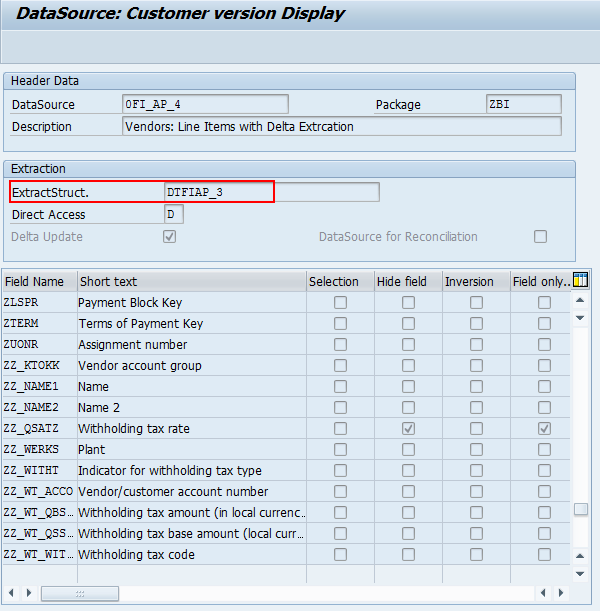The width and height of the screenshot is (600, 611).
Task: Select the ZZ_WERKS field name cell
Action: tap(39, 450)
